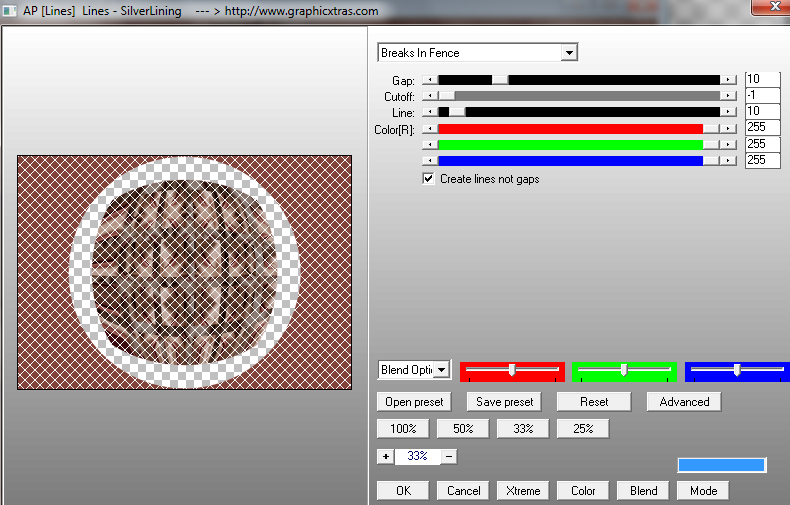The width and height of the screenshot is (790, 505).
Task: Click the Cutoff slider right arrow
Action: coord(729,96)
